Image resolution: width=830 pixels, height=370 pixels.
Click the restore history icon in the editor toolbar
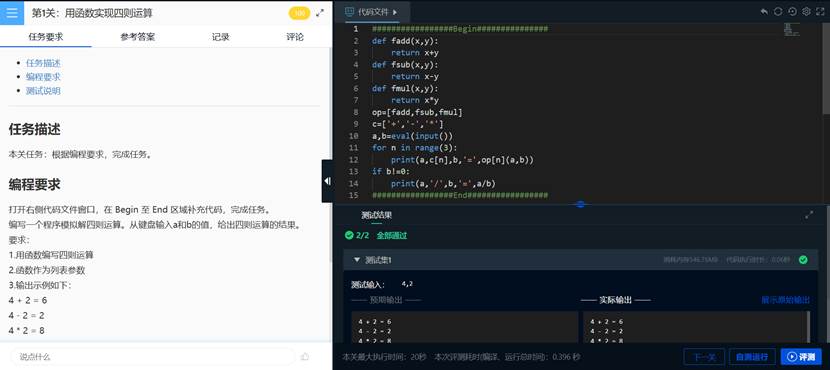[792, 11]
